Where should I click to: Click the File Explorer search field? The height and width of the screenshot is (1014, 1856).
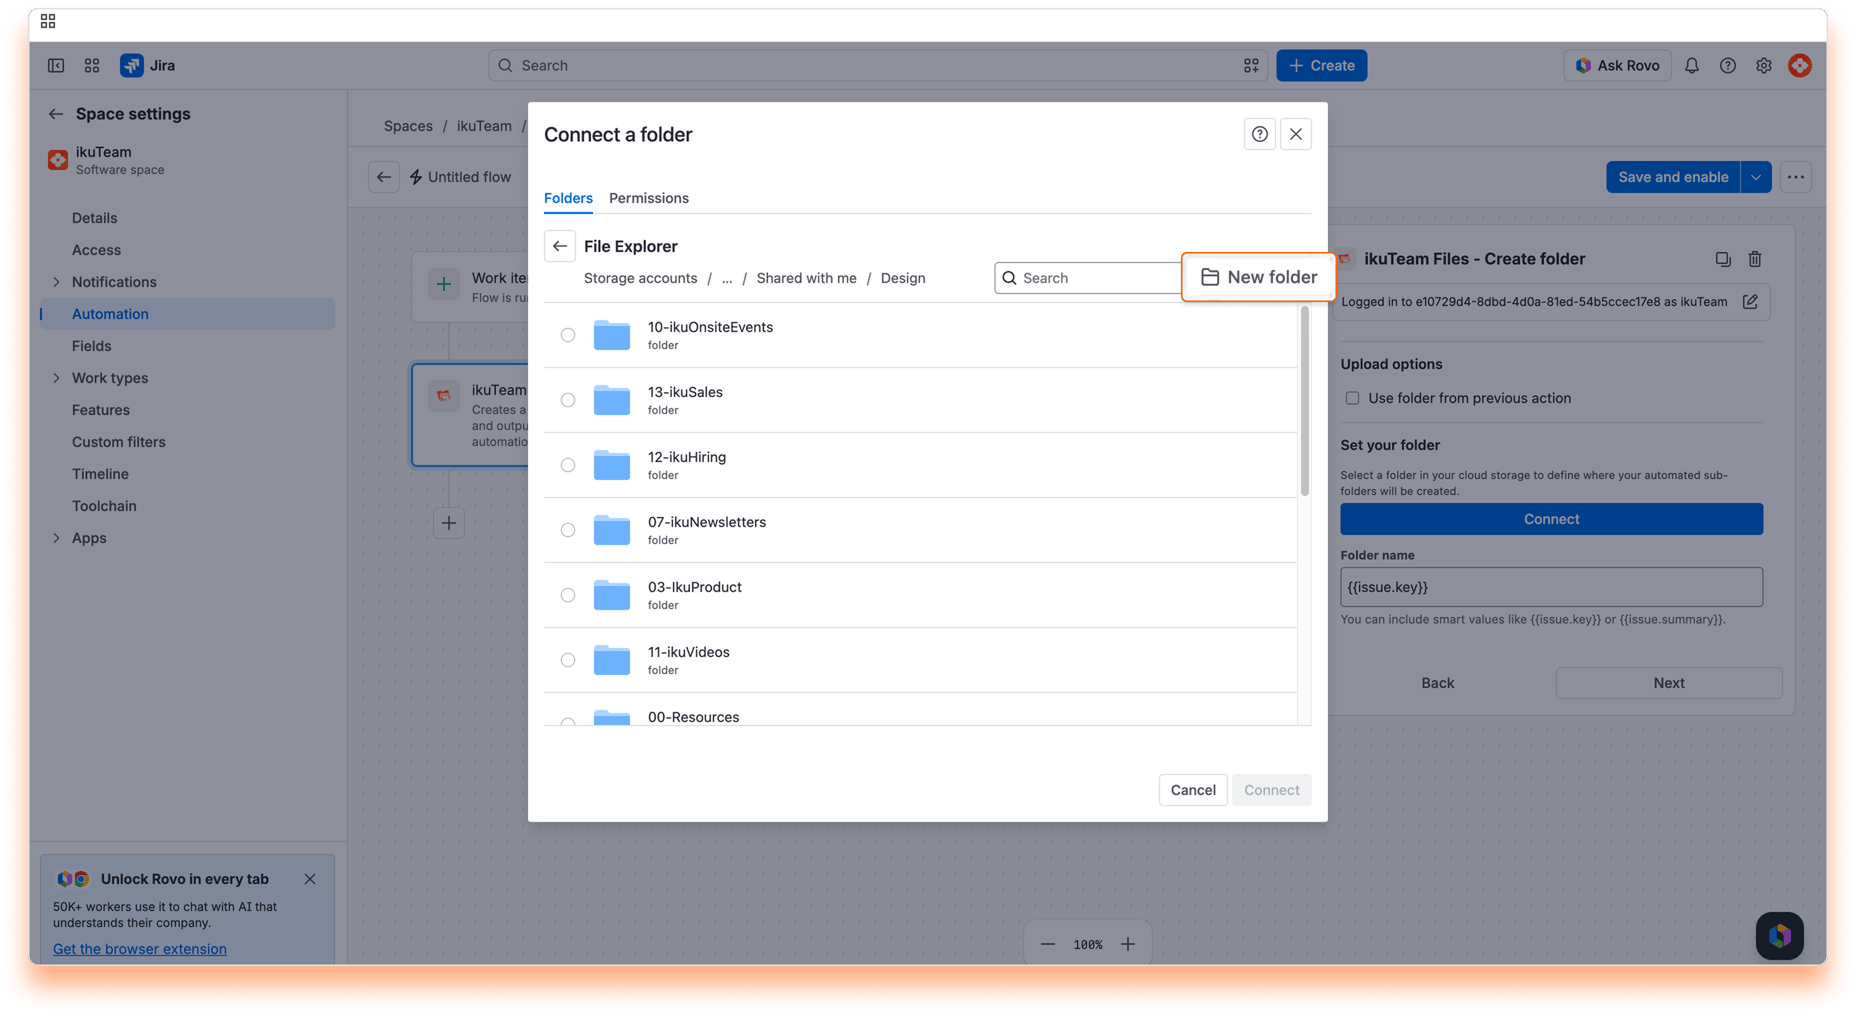(x=1088, y=278)
